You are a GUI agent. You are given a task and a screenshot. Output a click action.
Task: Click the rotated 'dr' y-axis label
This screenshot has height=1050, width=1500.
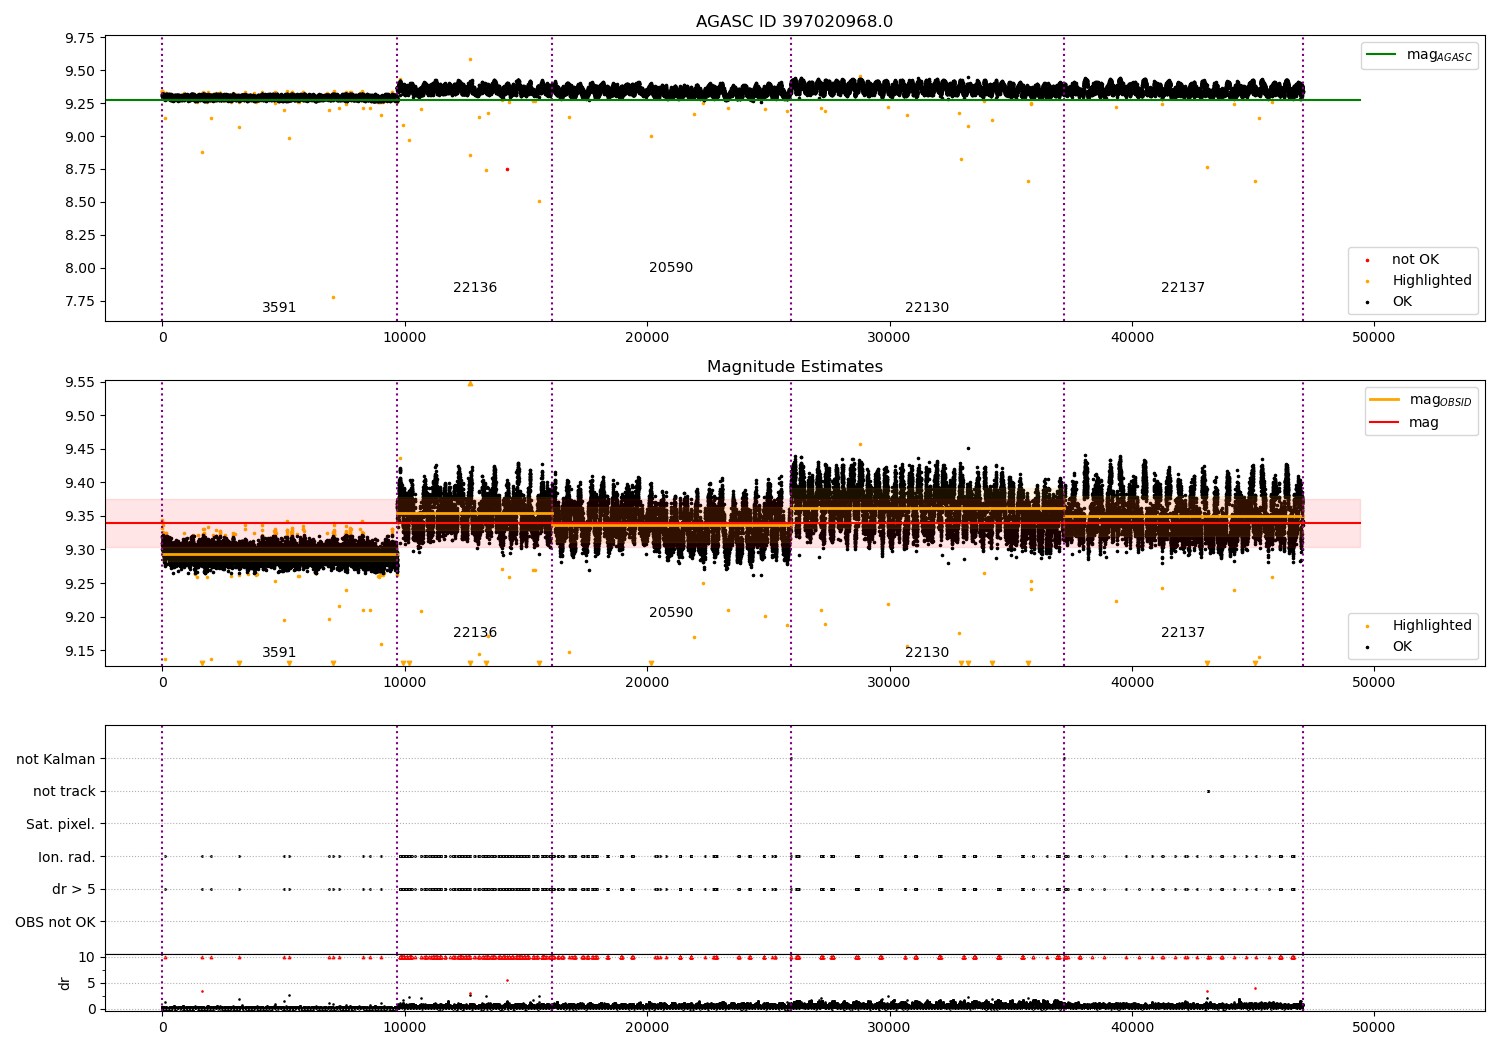click(65, 983)
